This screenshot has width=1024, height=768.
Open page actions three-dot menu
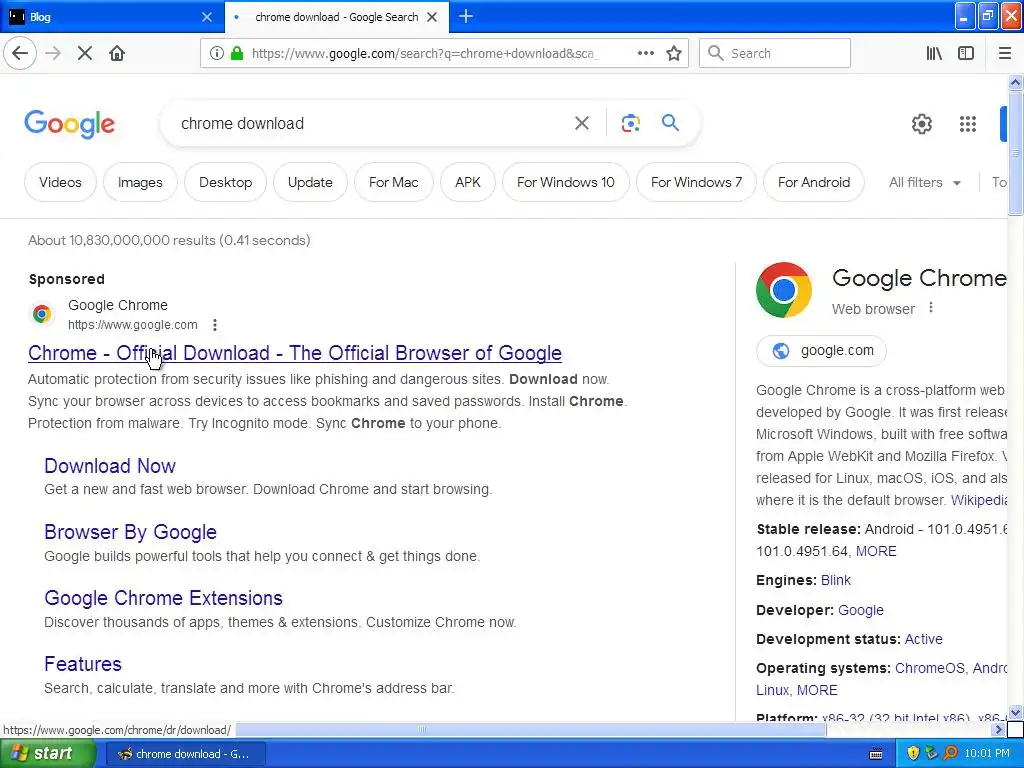click(x=646, y=54)
